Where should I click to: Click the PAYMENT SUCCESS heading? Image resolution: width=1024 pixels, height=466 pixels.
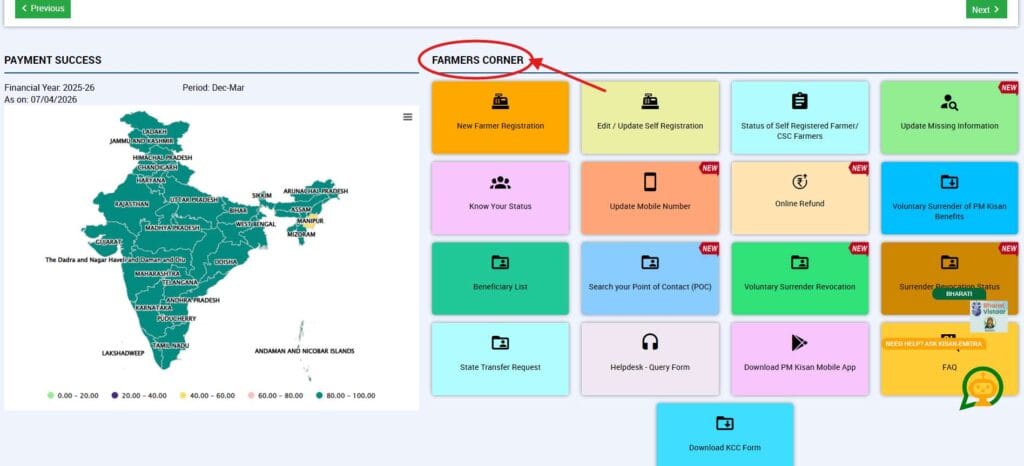coord(53,60)
